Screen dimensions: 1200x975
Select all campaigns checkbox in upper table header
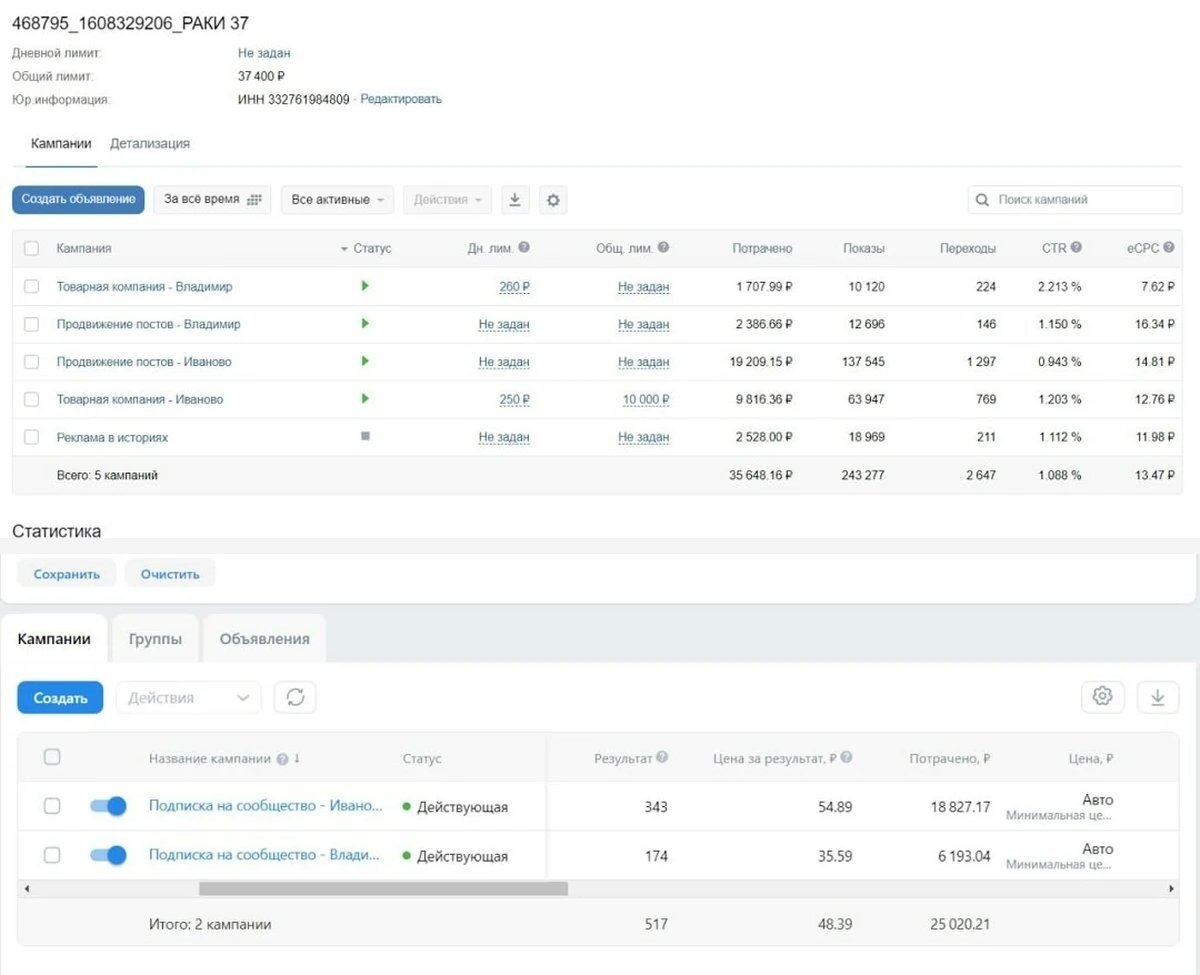tap(31, 248)
